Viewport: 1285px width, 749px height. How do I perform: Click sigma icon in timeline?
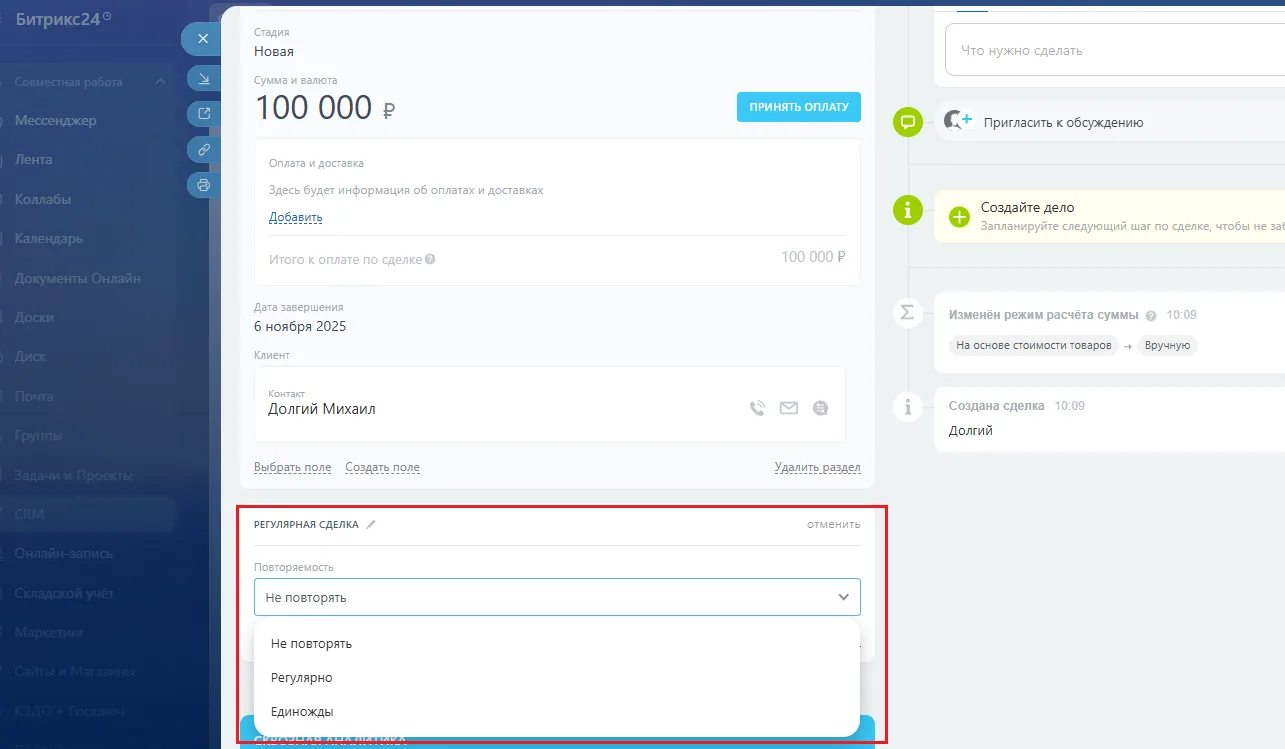pos(908,313)
